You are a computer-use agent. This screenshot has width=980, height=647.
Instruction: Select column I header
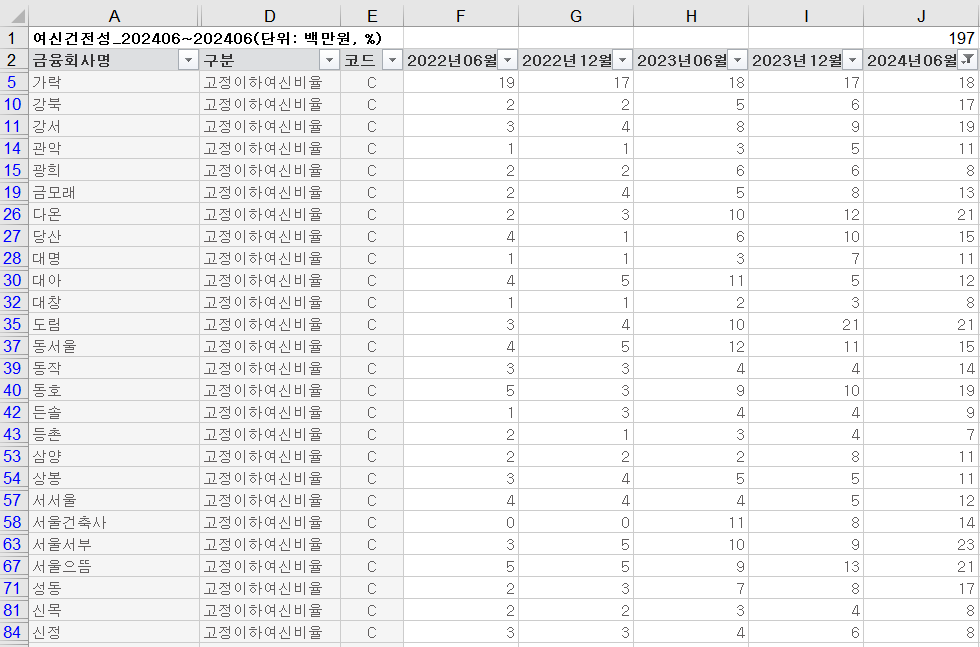[806, 16]
